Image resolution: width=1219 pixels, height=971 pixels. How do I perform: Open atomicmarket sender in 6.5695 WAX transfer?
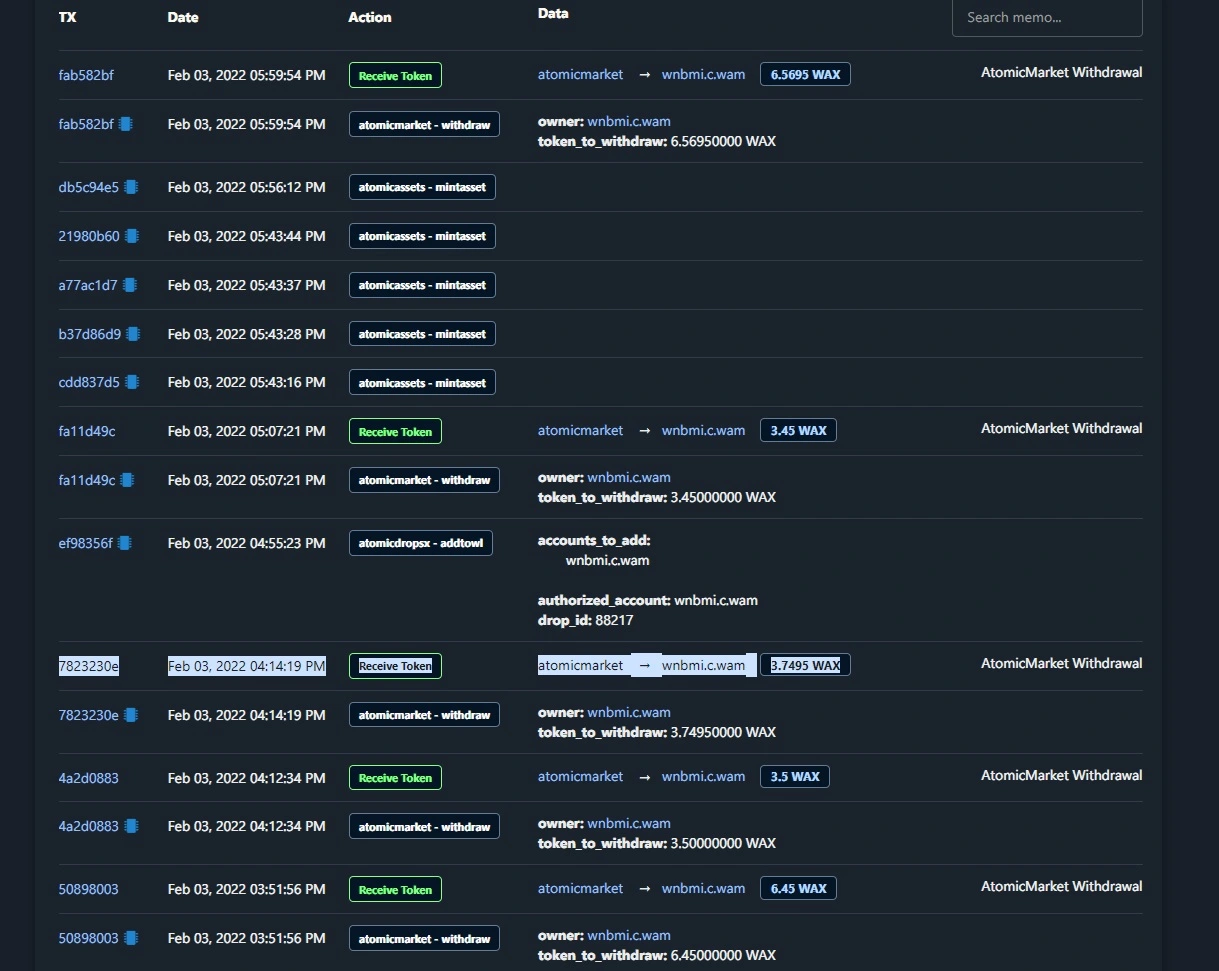pos(580,74)
